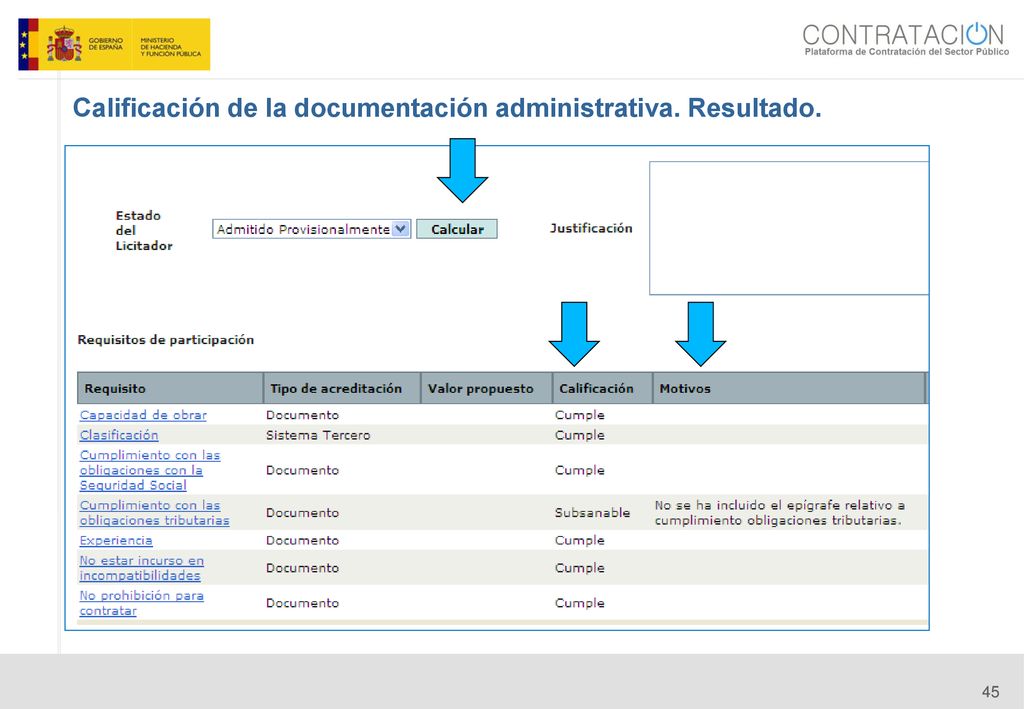Open Cumplimiento con obligaciones tributarias link
The height and width of the screenshot is (709, 1024).
(x=154, y=513)
